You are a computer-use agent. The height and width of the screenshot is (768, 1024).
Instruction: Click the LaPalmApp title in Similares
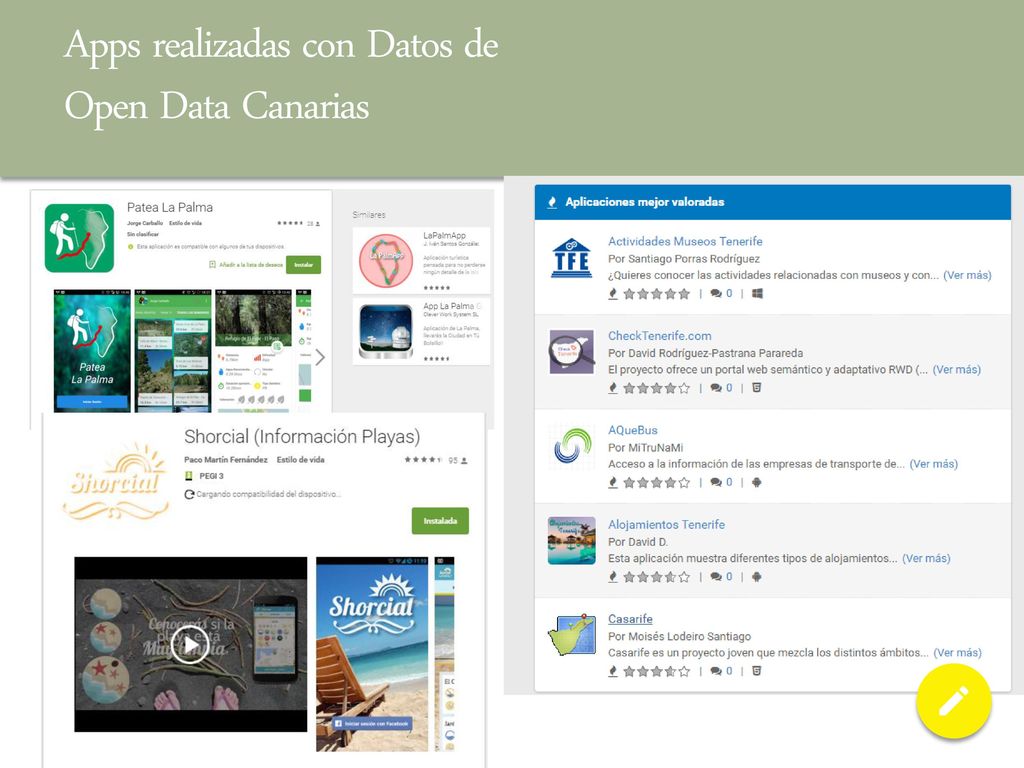tap(444, 235)
